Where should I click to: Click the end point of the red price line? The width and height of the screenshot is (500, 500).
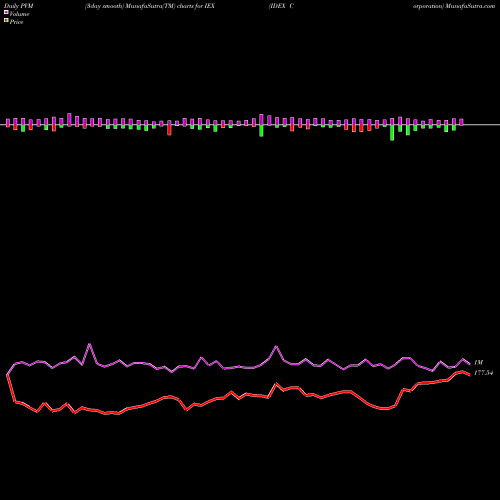click(x=470, y=375)
